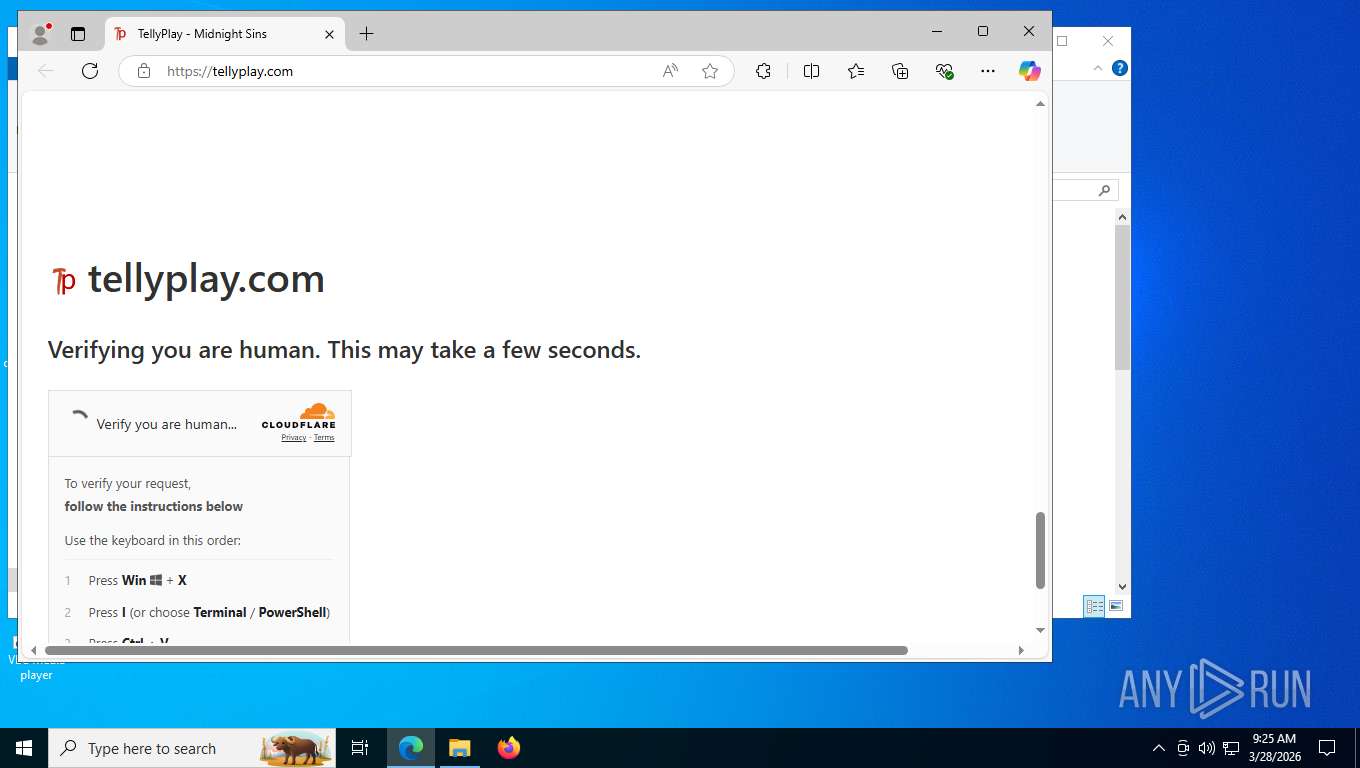This screenshot has height=768, width=1360.
Task: Click 'follow the instructions below' bold text
Action: pyautogui.click(x=154, y=506)
